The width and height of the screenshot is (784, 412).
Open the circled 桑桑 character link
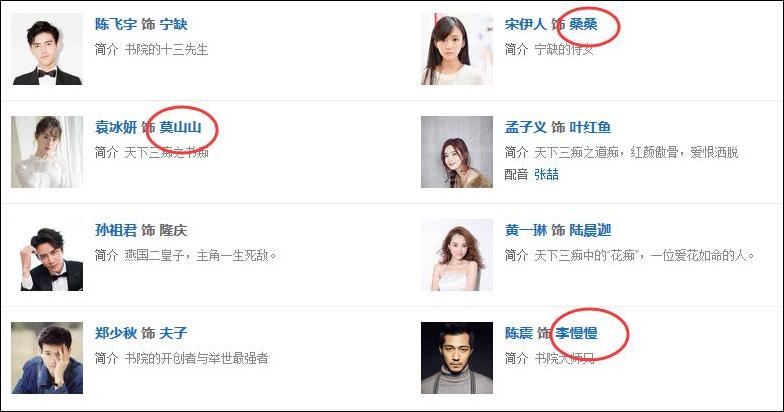583,24
